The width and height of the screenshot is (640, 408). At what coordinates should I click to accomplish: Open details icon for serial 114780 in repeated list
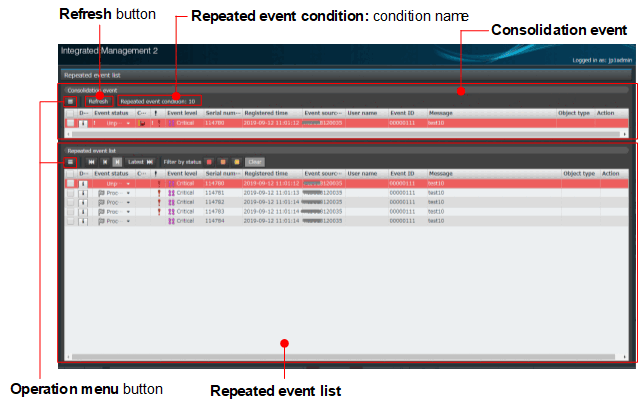(x=83, y=184)
